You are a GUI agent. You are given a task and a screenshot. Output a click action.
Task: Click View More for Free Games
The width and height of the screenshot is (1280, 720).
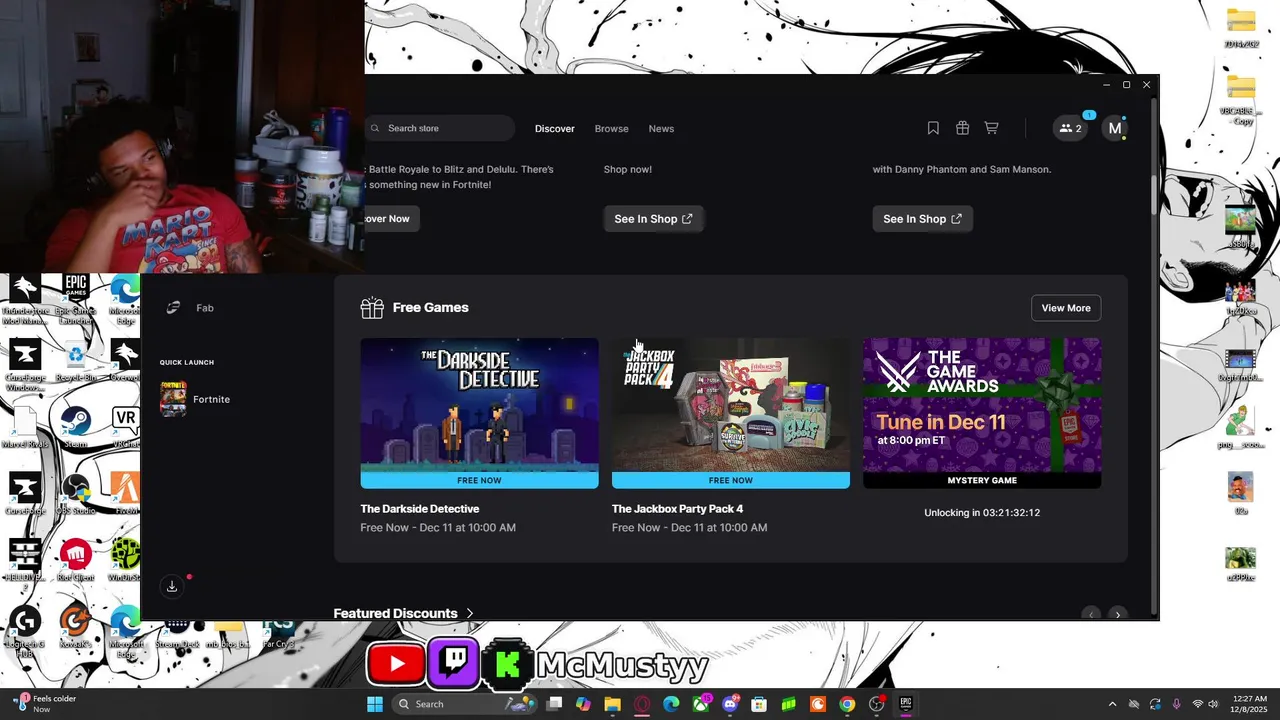tap(1066, 308)
